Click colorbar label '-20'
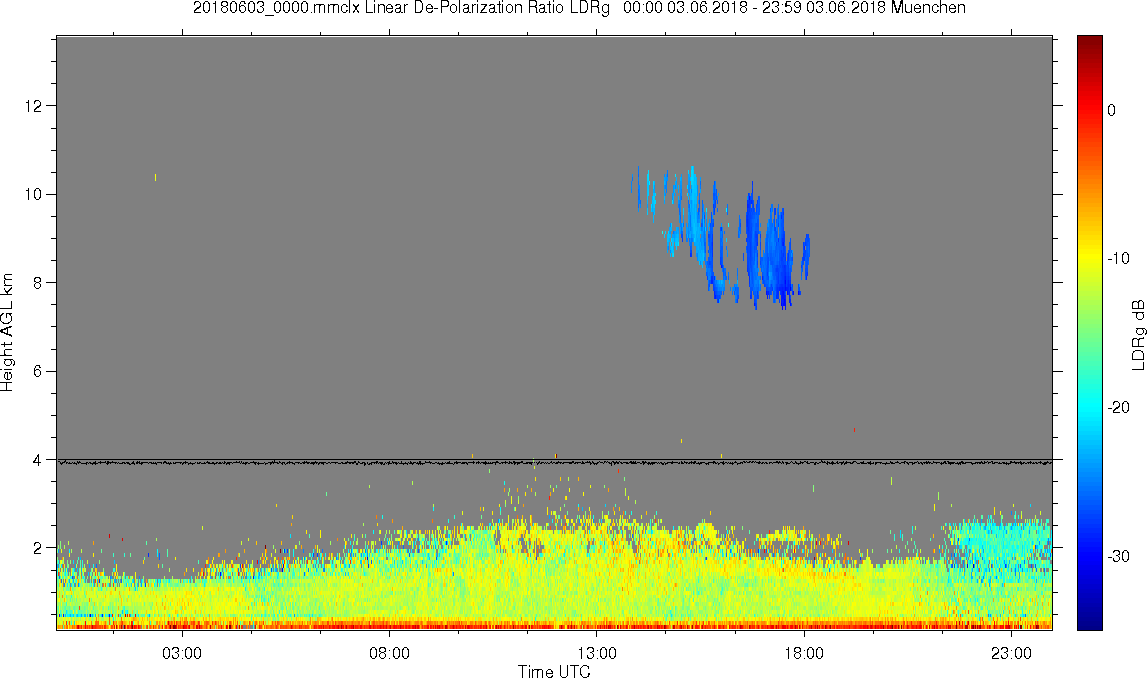This screenshot has width=1147, height=678. (x=1118, y=408)
